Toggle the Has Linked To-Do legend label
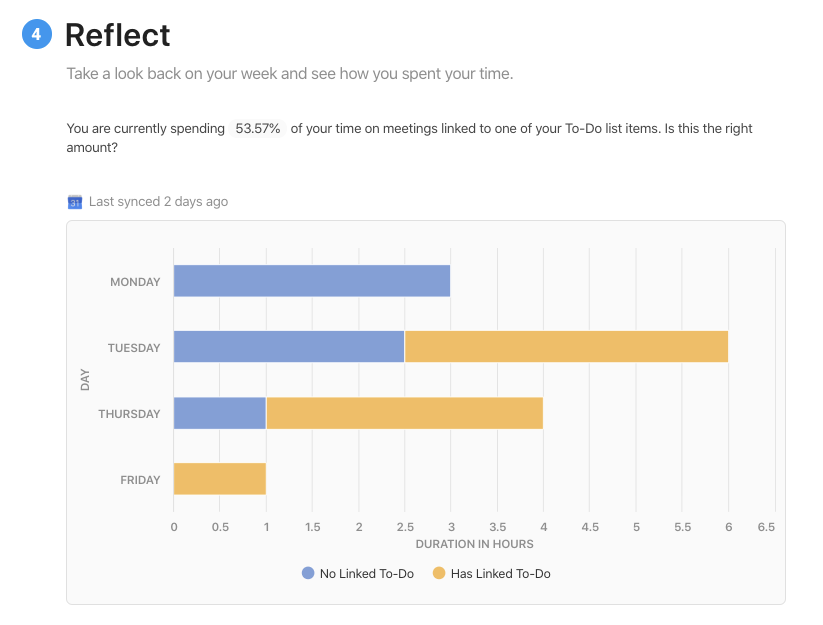 500,574
